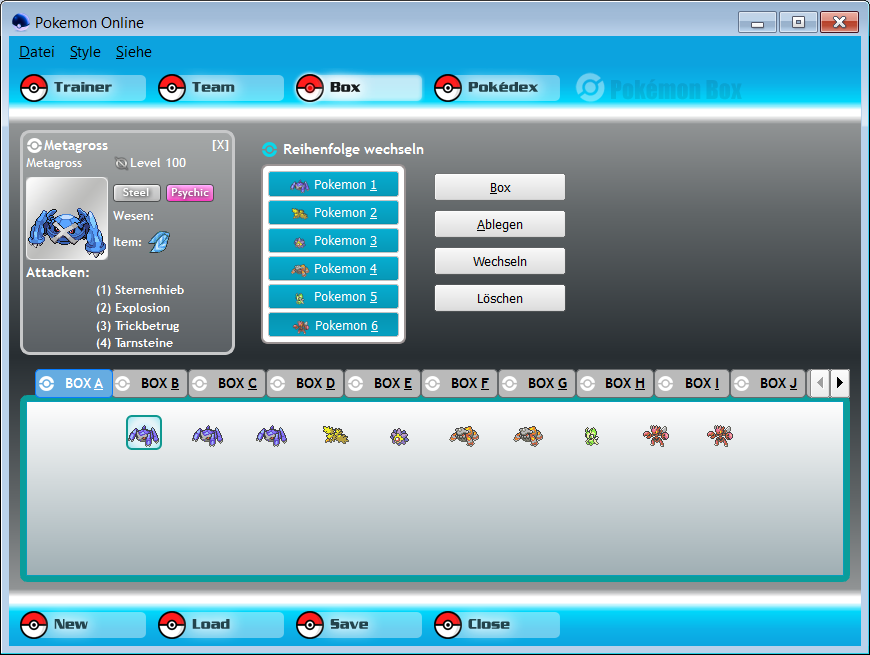Select the BOX G tab

(537, 383)
